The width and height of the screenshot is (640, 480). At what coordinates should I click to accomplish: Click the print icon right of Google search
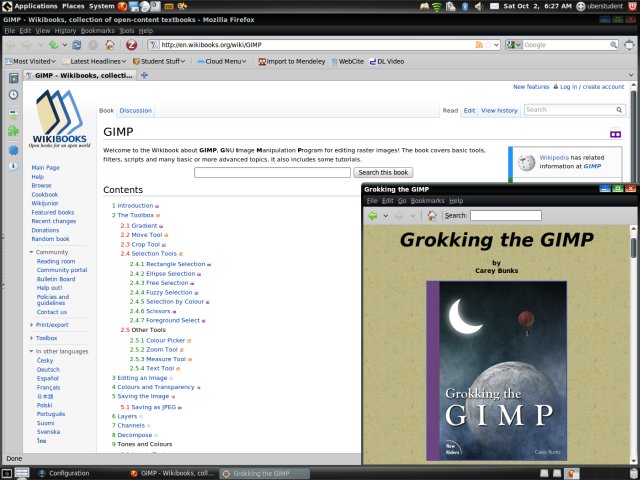pyautogui.click(x=629, y=45)
